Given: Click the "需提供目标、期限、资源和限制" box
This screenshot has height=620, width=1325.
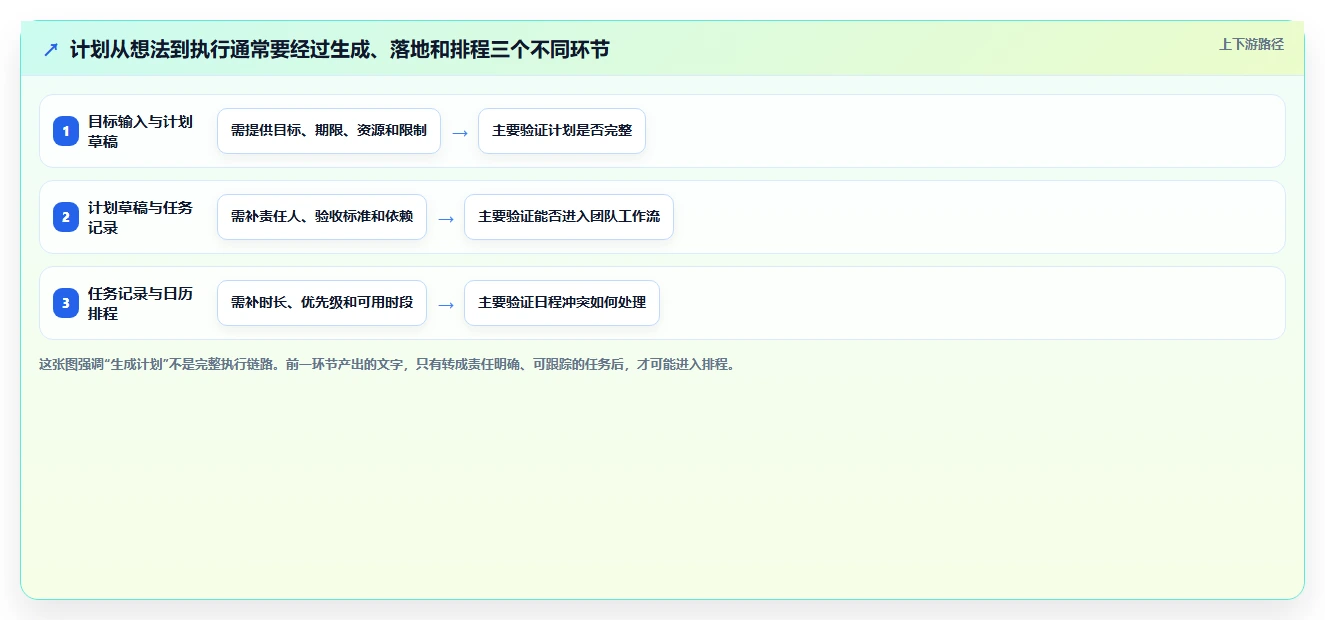Looking at the screenshot, I should point(329,131).
